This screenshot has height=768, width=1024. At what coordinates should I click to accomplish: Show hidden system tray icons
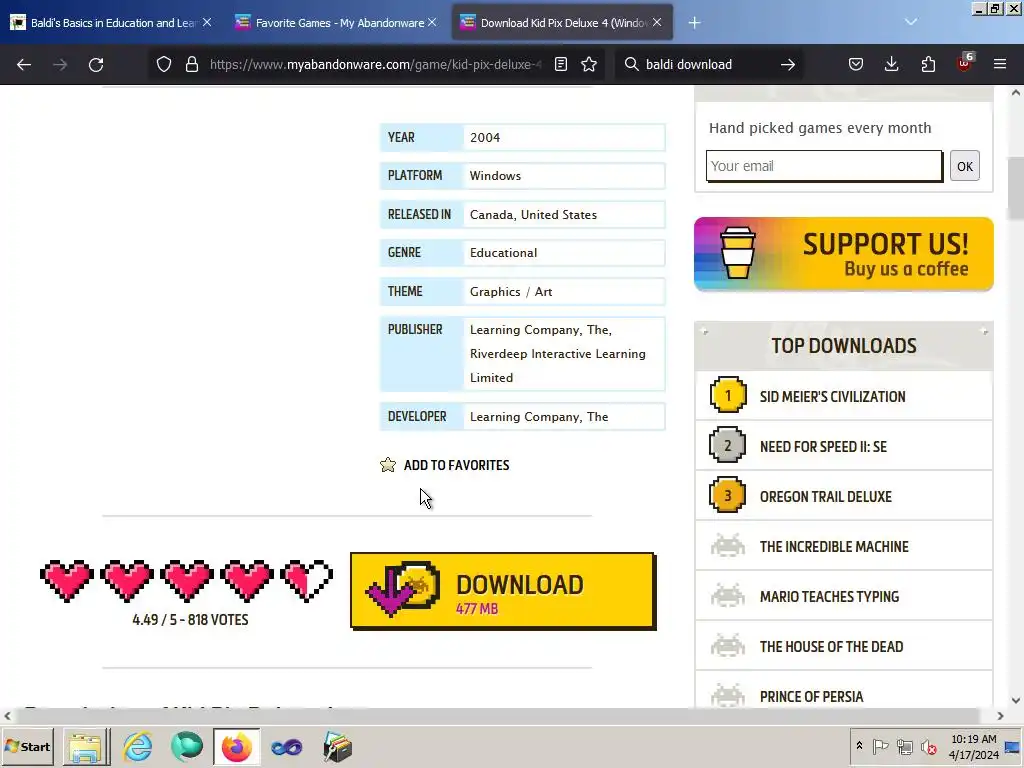[x=859, y=746]
